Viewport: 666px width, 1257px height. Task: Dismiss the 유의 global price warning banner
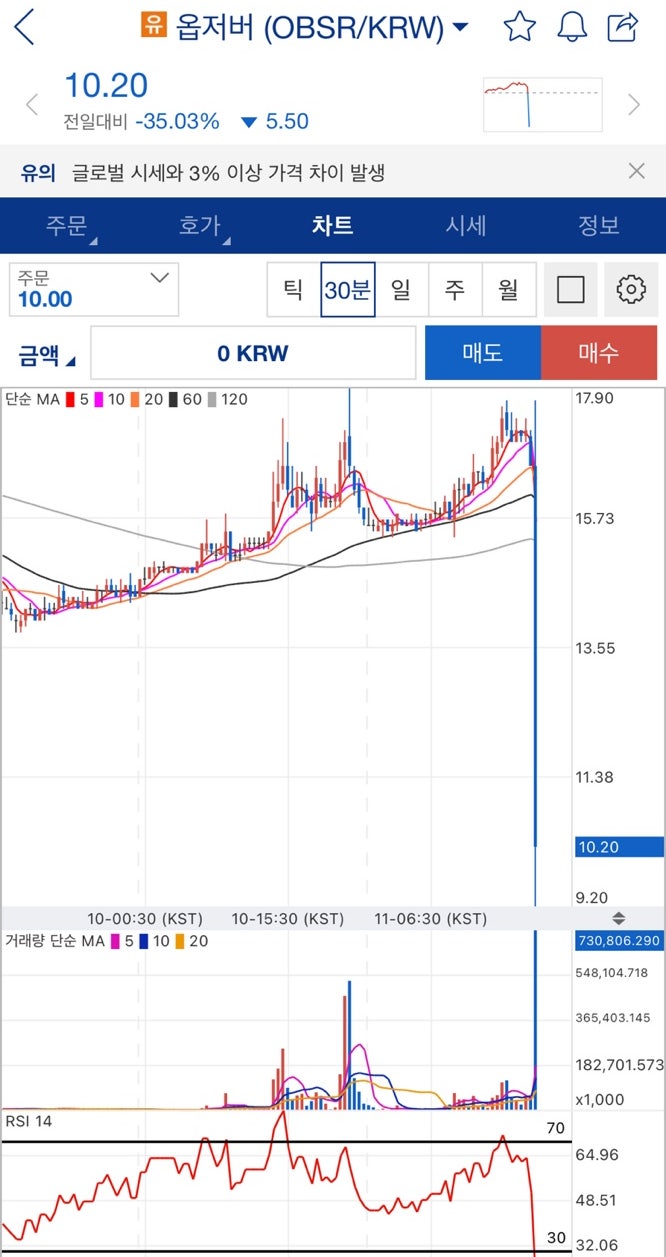(x=637, y=171)
